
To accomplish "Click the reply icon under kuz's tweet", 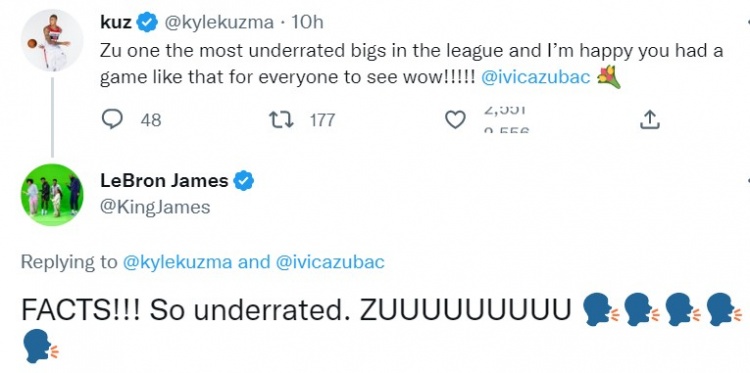I will 112,120.
